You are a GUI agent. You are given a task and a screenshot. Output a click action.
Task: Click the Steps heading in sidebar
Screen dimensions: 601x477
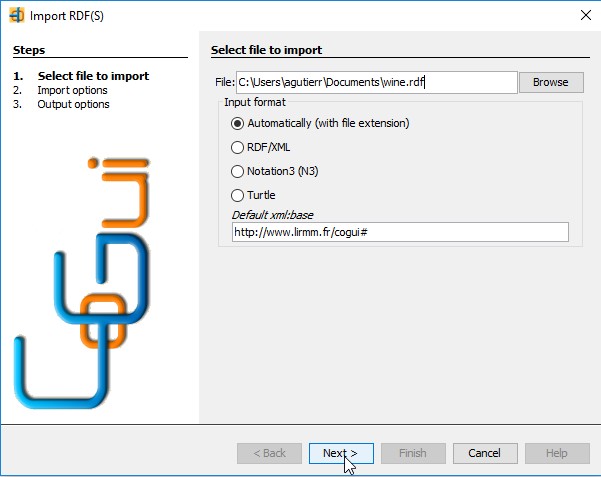[29, 50]
